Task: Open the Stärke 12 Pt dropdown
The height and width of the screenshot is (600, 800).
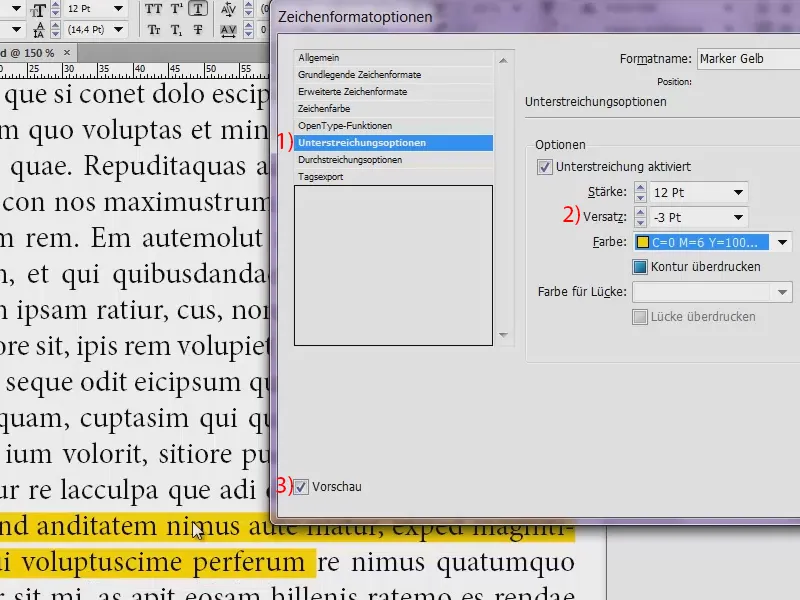Action: click(x=738, y=192)
